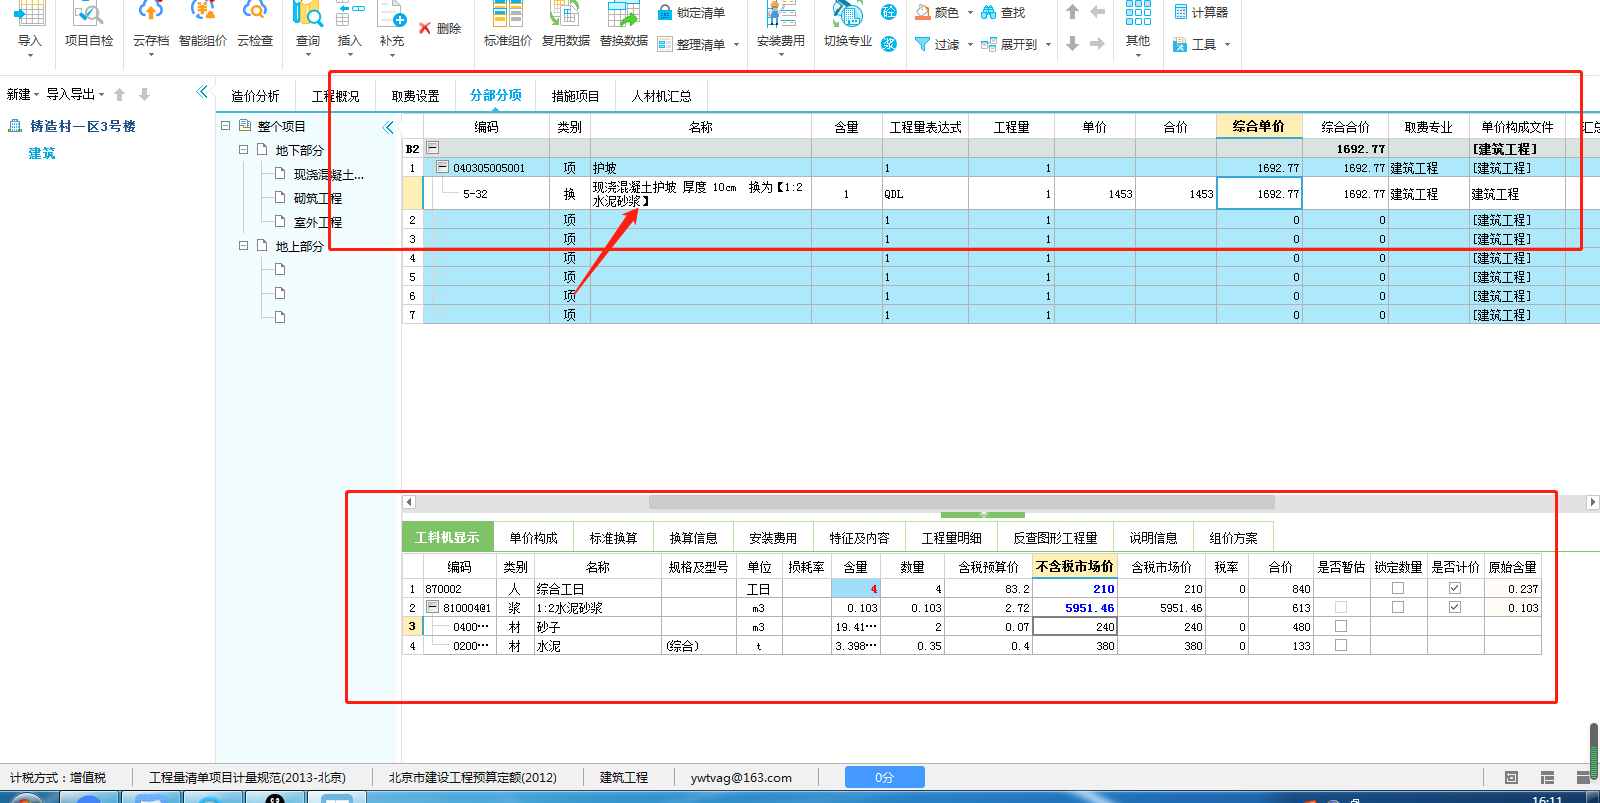Select 砌筑工程 in the tree
Viewport: 1600px width, 803px height.
pos(318,198)
